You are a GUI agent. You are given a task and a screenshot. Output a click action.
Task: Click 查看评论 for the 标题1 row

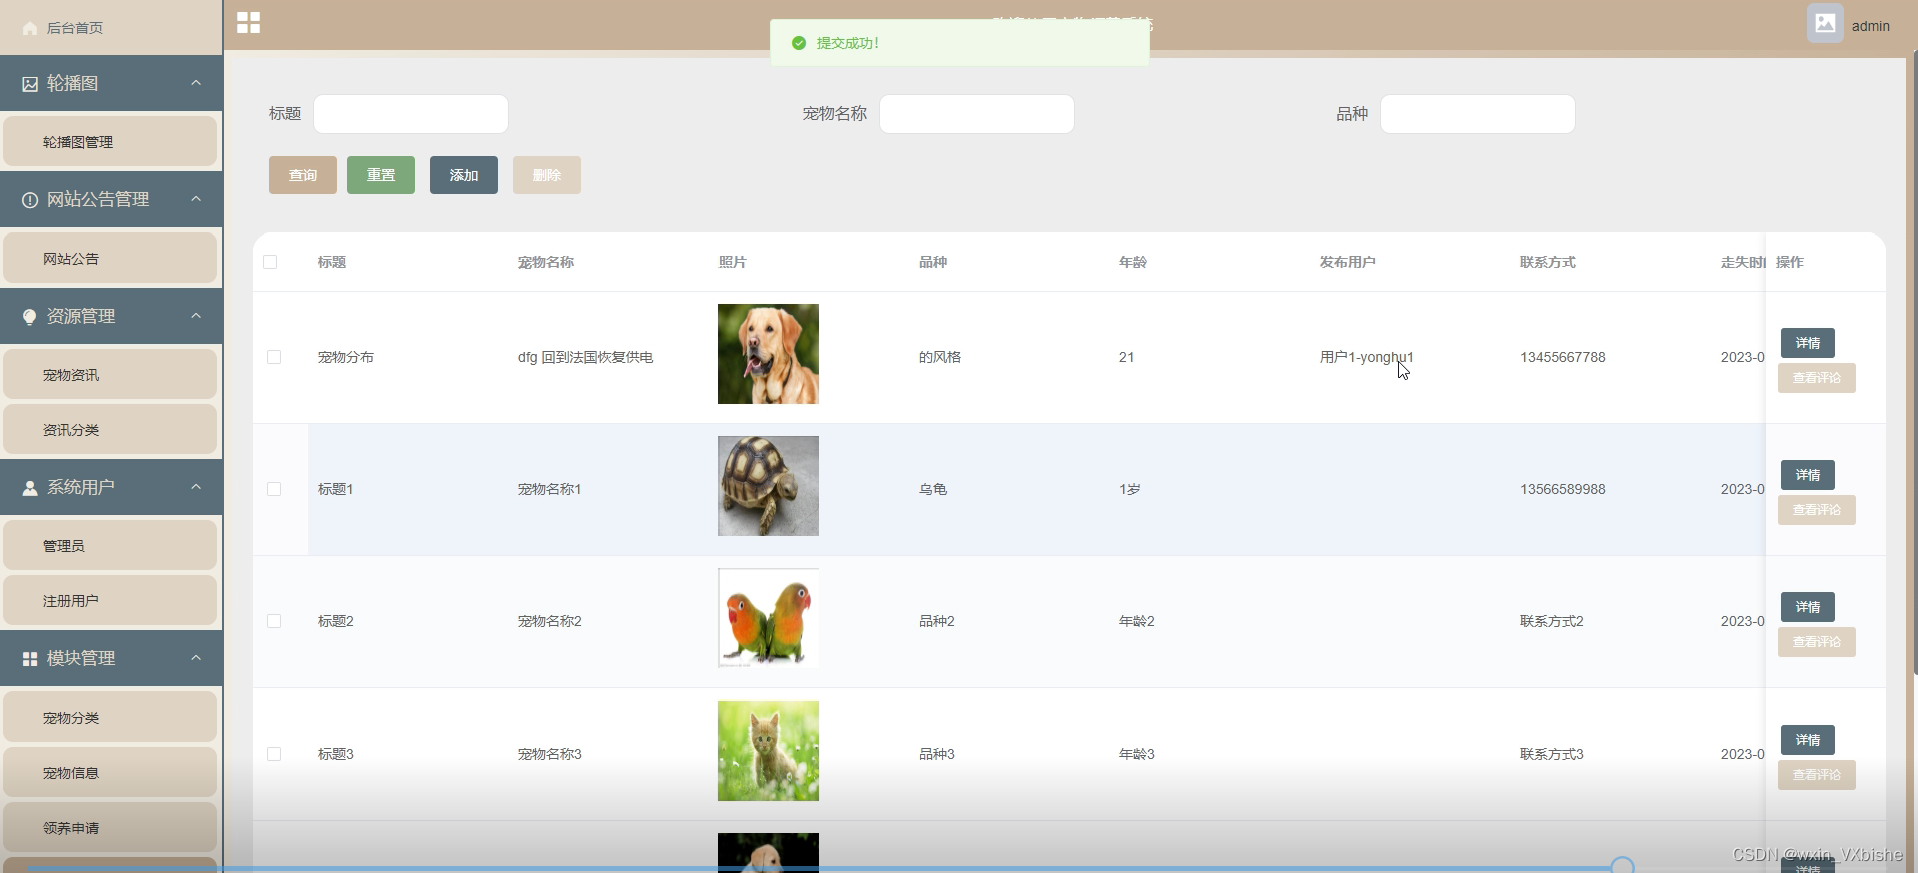(x=1817, y=510)
